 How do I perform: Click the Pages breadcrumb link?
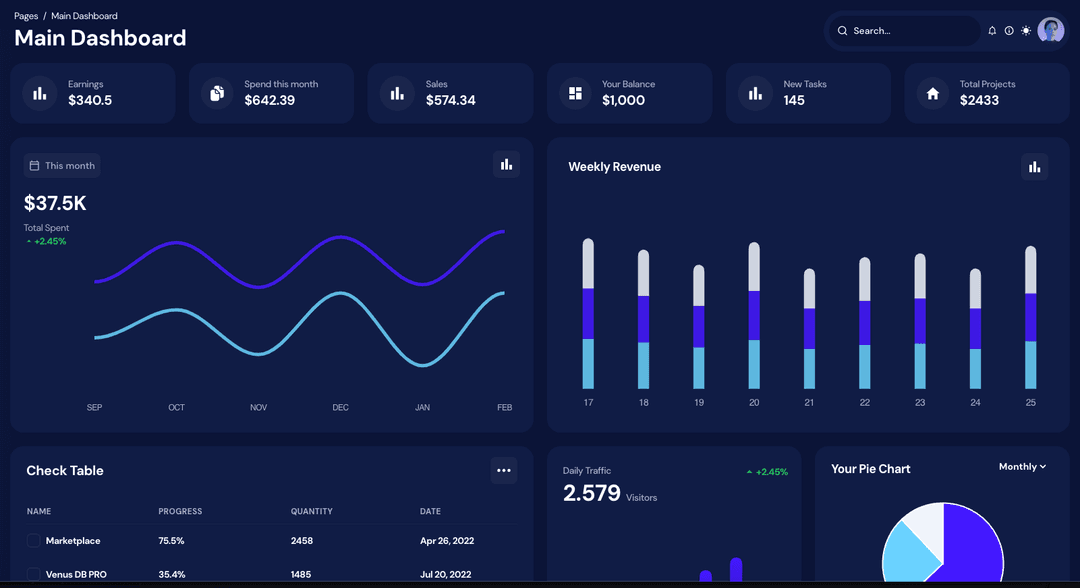coord(26,16)
